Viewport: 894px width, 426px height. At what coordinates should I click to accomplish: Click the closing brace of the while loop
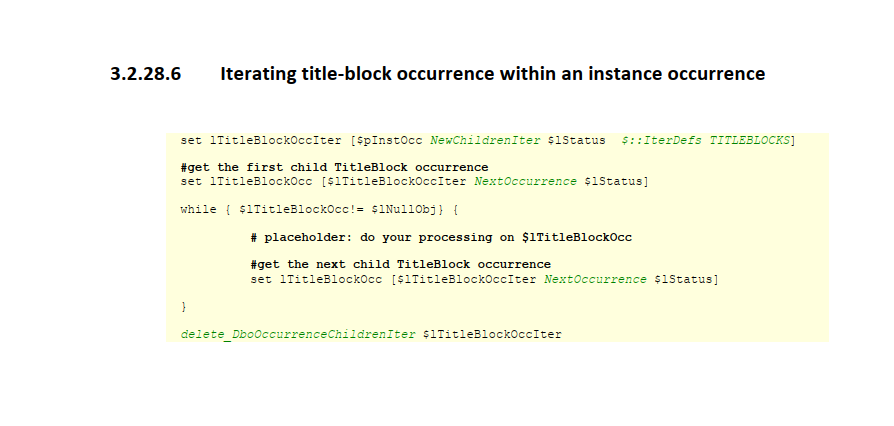tap(184, 305)
